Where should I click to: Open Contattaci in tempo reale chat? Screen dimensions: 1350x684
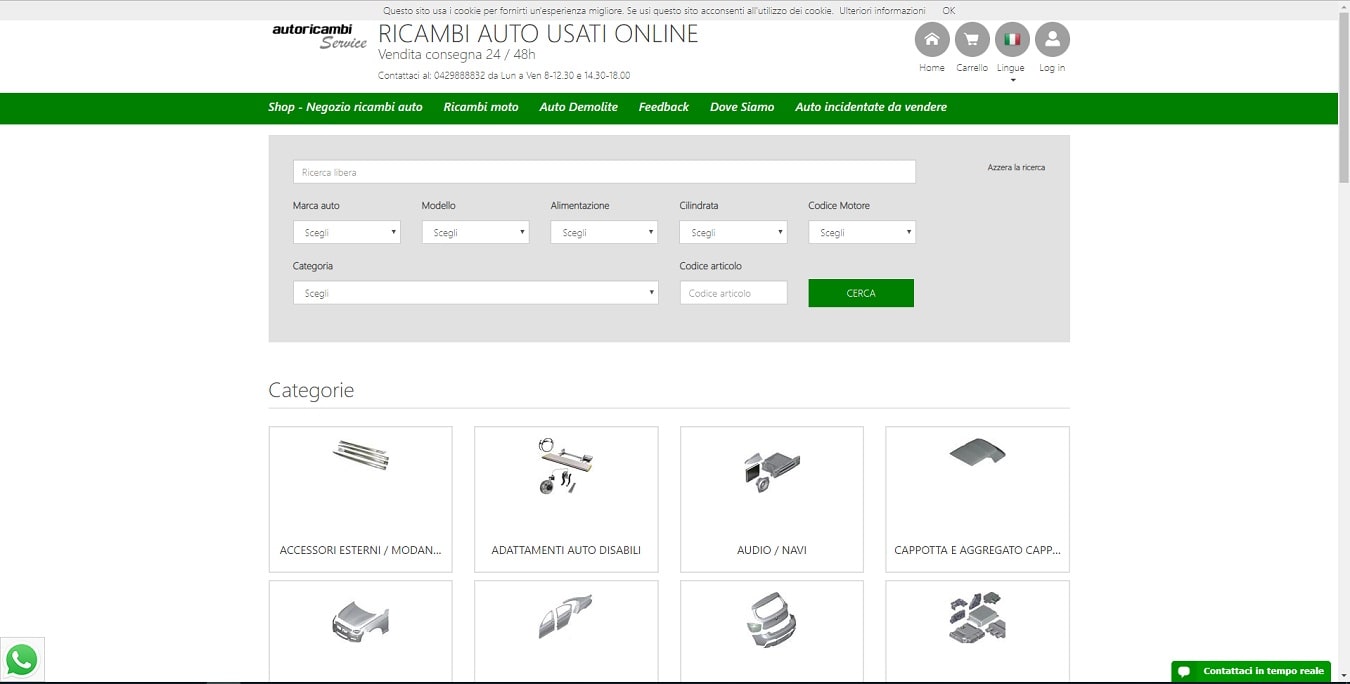coord(1251,671)
